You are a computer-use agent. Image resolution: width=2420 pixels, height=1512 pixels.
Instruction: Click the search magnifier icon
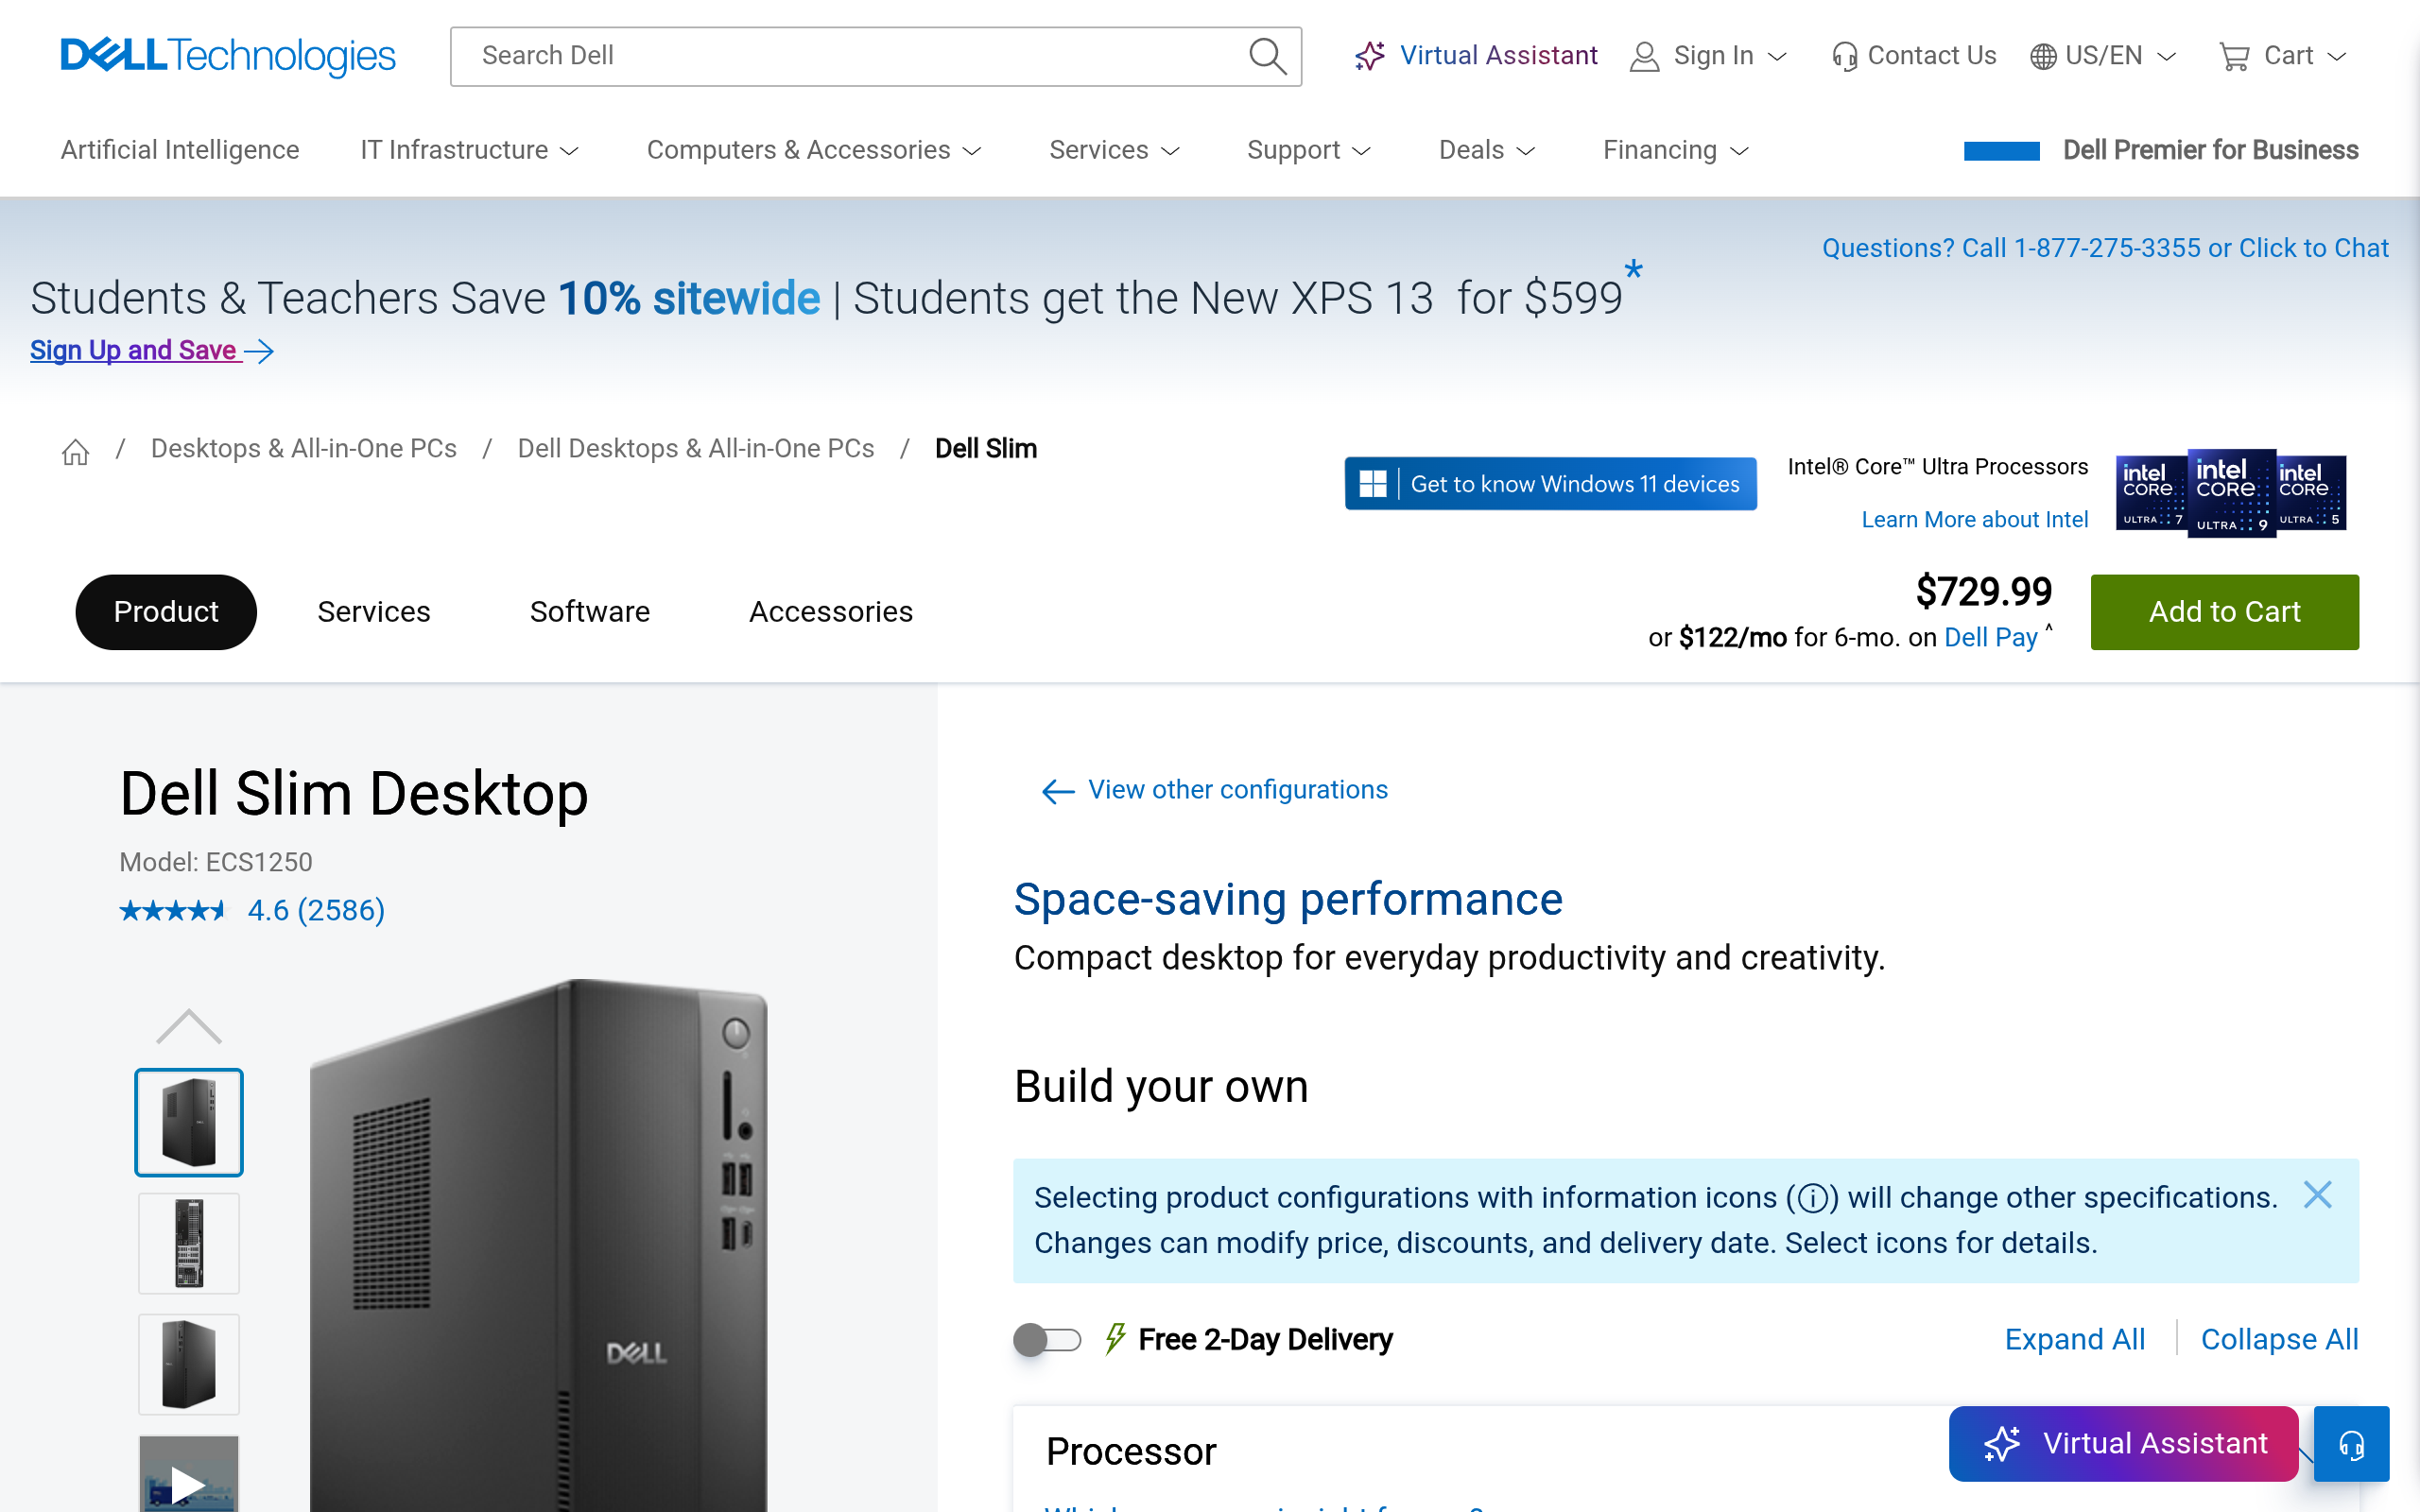1267,56
